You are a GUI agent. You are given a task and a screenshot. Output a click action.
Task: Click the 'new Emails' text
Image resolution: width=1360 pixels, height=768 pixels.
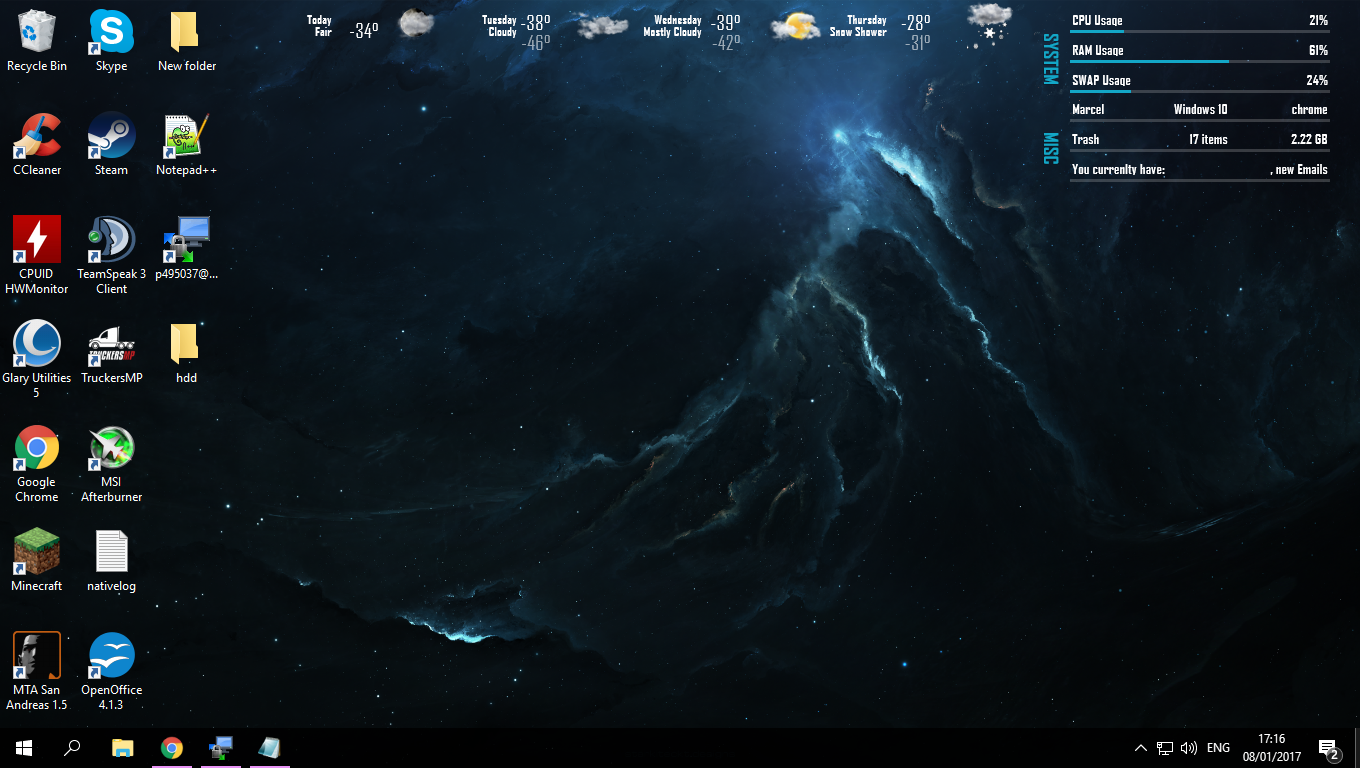point(1301,170)
